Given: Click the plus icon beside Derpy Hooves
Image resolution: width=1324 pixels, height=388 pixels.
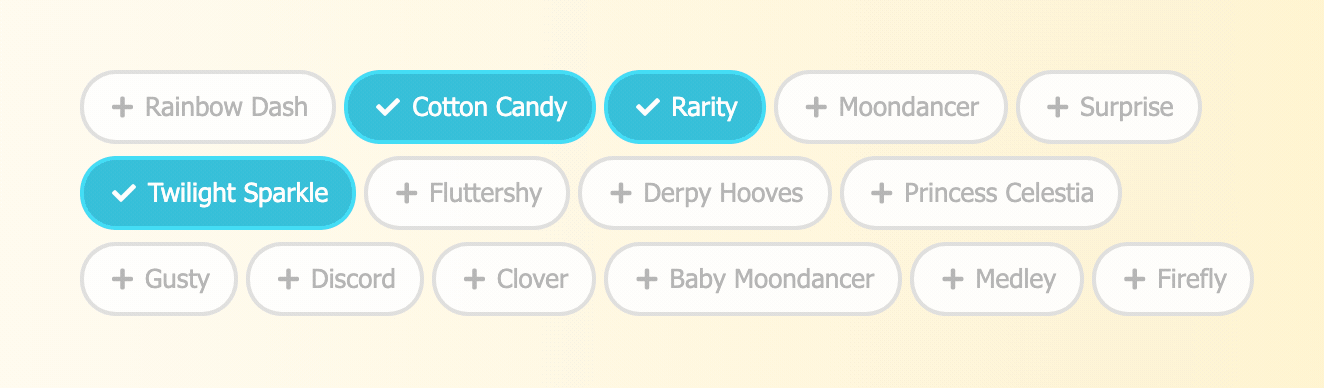Looking at the screenshot, I should (x=620, y=193).
